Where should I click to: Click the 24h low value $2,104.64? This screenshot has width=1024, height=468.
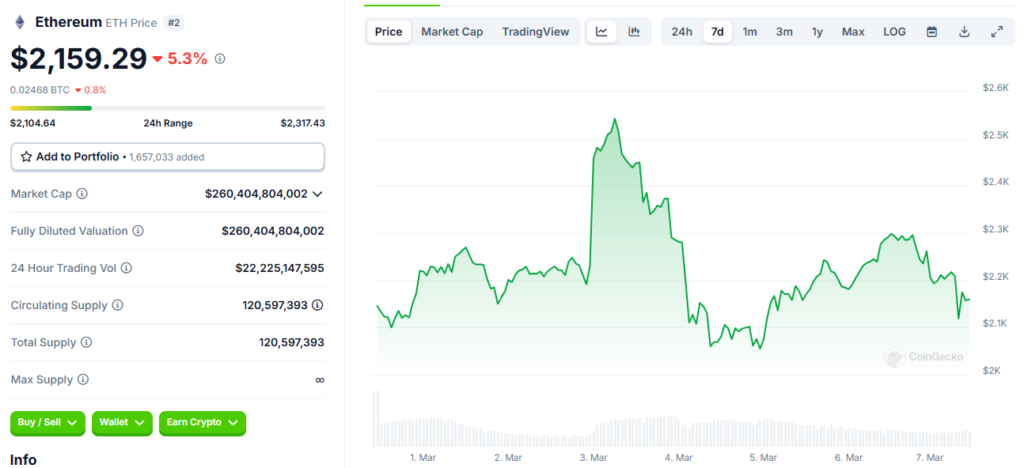33,123
